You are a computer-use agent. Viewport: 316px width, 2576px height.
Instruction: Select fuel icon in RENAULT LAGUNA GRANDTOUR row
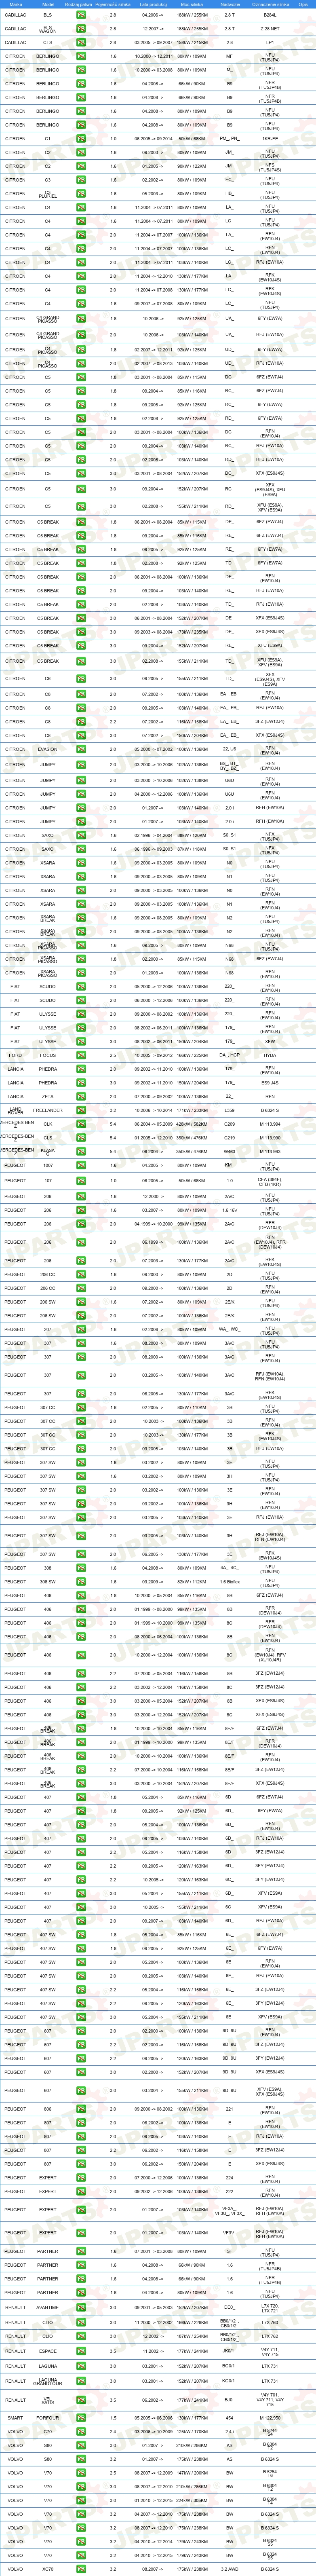point(80,2381)
